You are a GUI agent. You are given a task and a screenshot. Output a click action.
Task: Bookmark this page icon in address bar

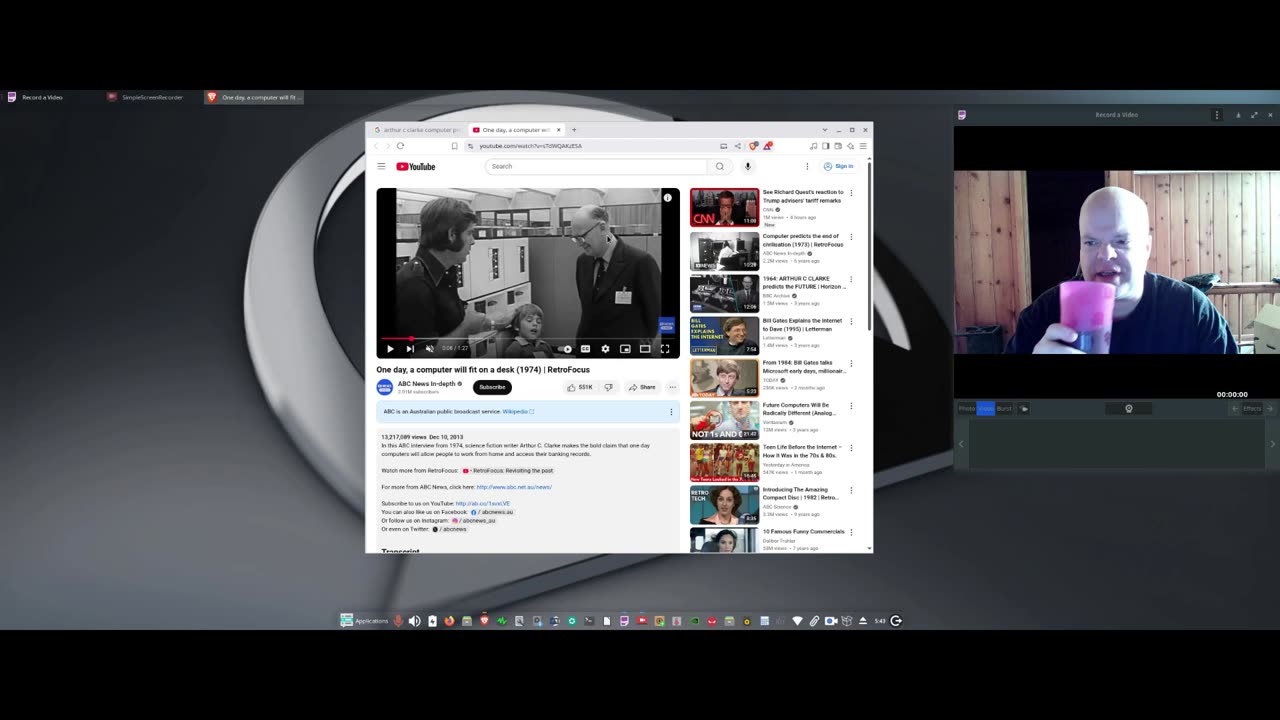454,146
